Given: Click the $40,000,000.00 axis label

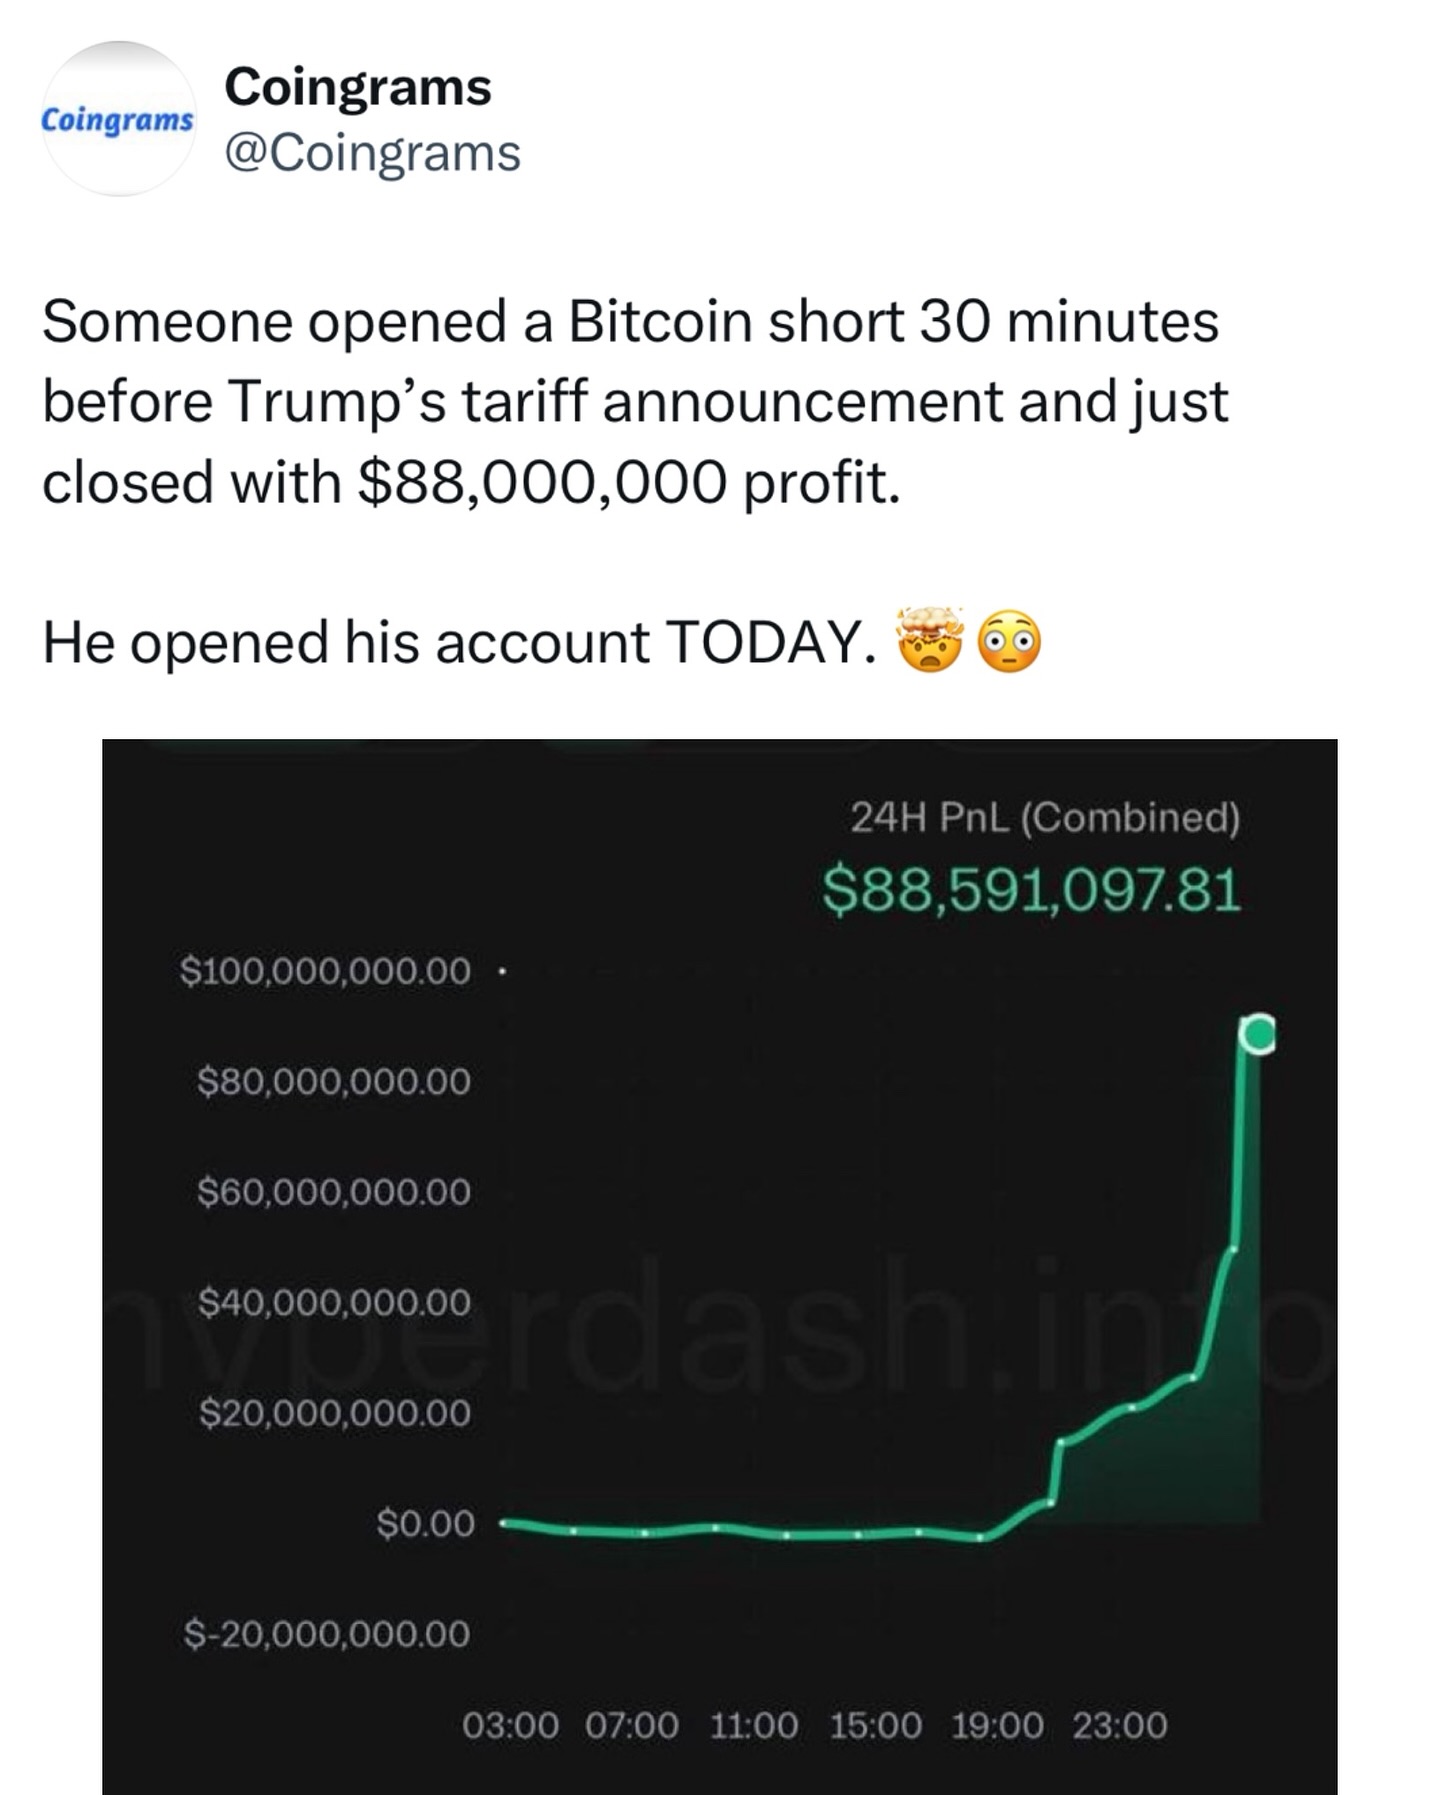Looking at the screenshot, I should click(334, 1302).
